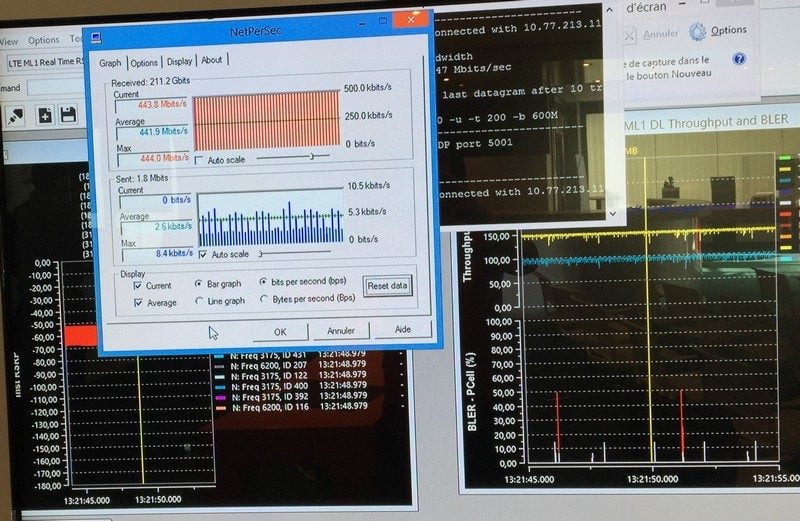Image resolution: width=800 pixels, height=521 pixels.
Task: Click the pin/connect tool icon in toolbar
Action: (16, 116)
